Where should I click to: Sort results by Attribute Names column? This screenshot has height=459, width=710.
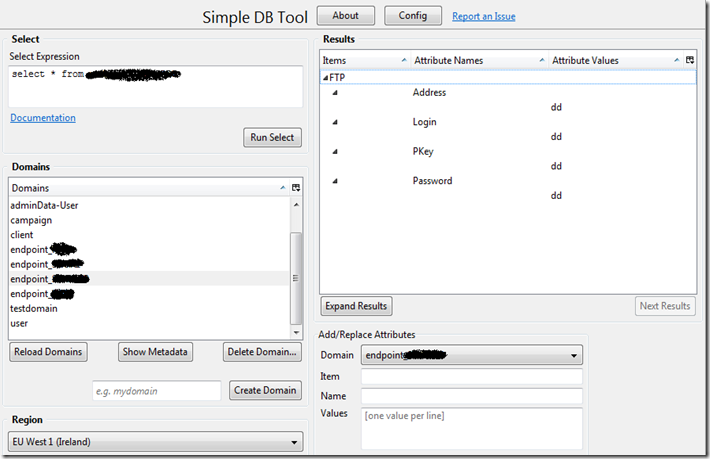pos(479,61)
